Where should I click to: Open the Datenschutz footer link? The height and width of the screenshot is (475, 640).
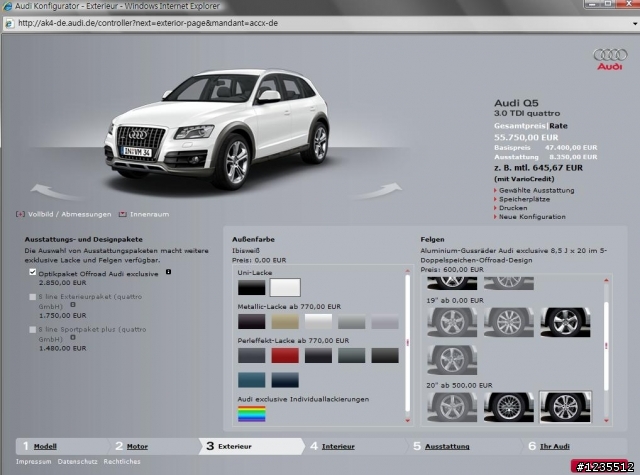pos(78,462)
